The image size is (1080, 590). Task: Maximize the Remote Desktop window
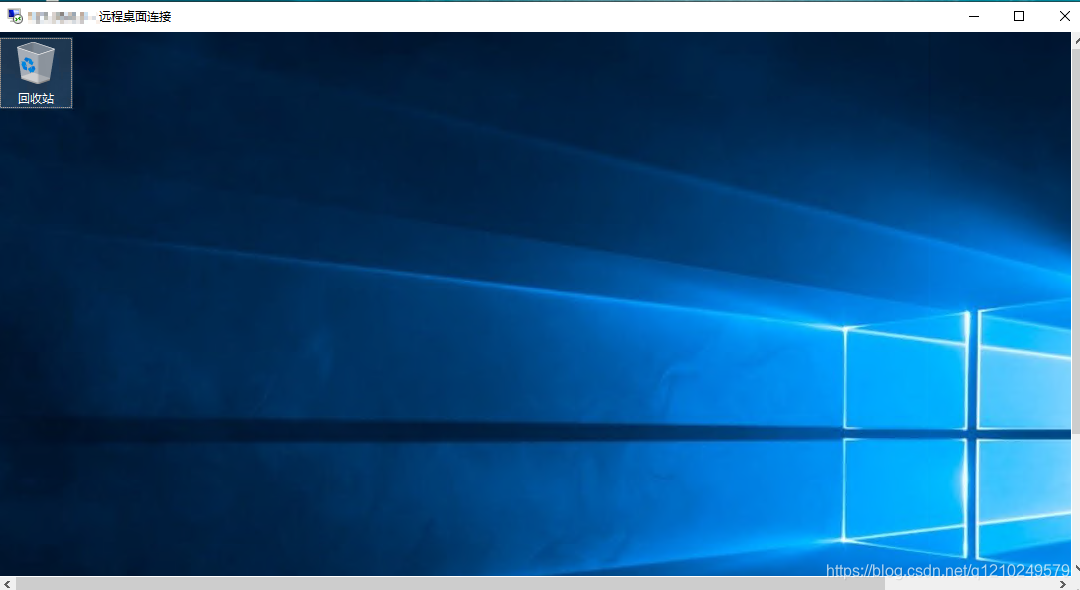[1019, 16]
